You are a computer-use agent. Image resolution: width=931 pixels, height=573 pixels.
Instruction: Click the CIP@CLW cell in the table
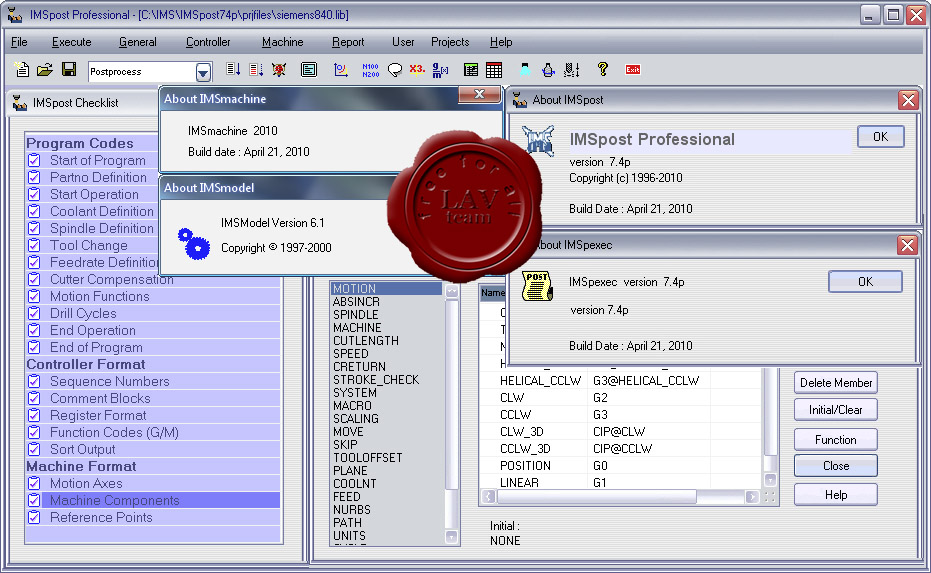[619, 432]
